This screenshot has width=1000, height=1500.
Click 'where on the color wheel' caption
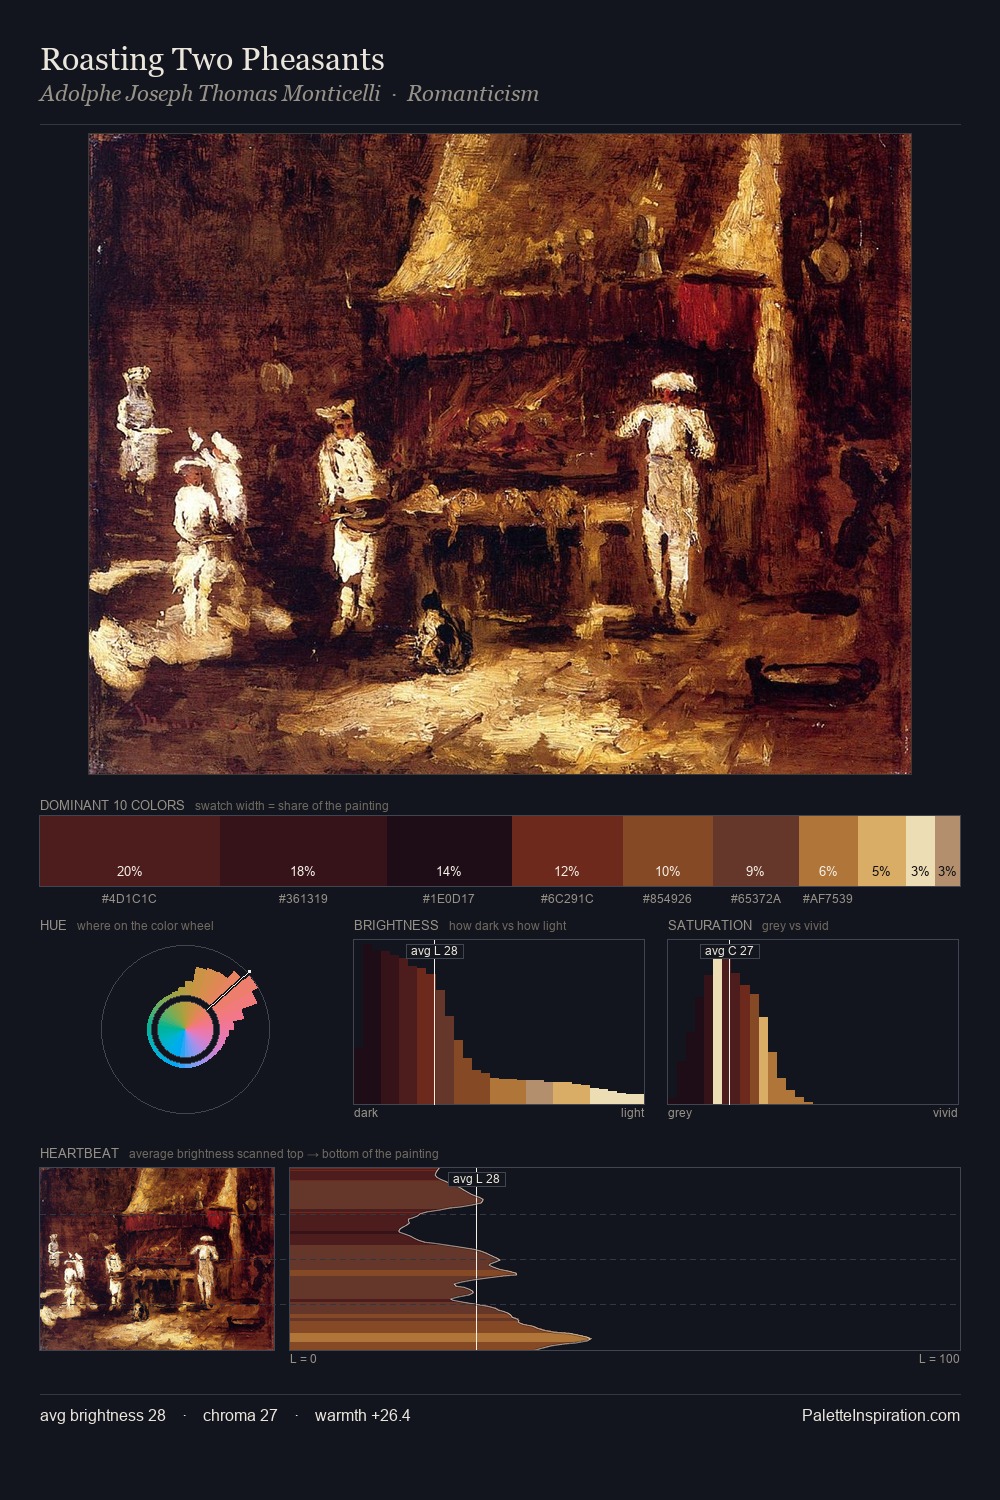[x=145, y=925]
